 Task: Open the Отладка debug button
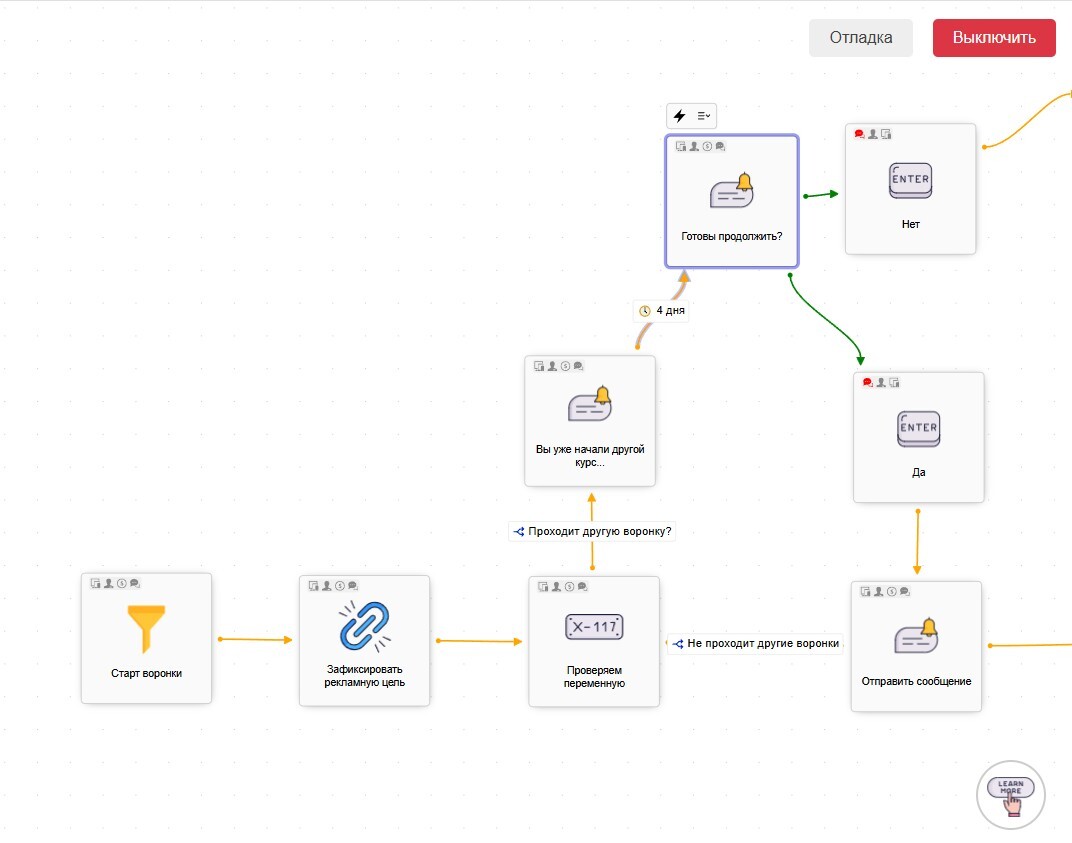[861, 38]
